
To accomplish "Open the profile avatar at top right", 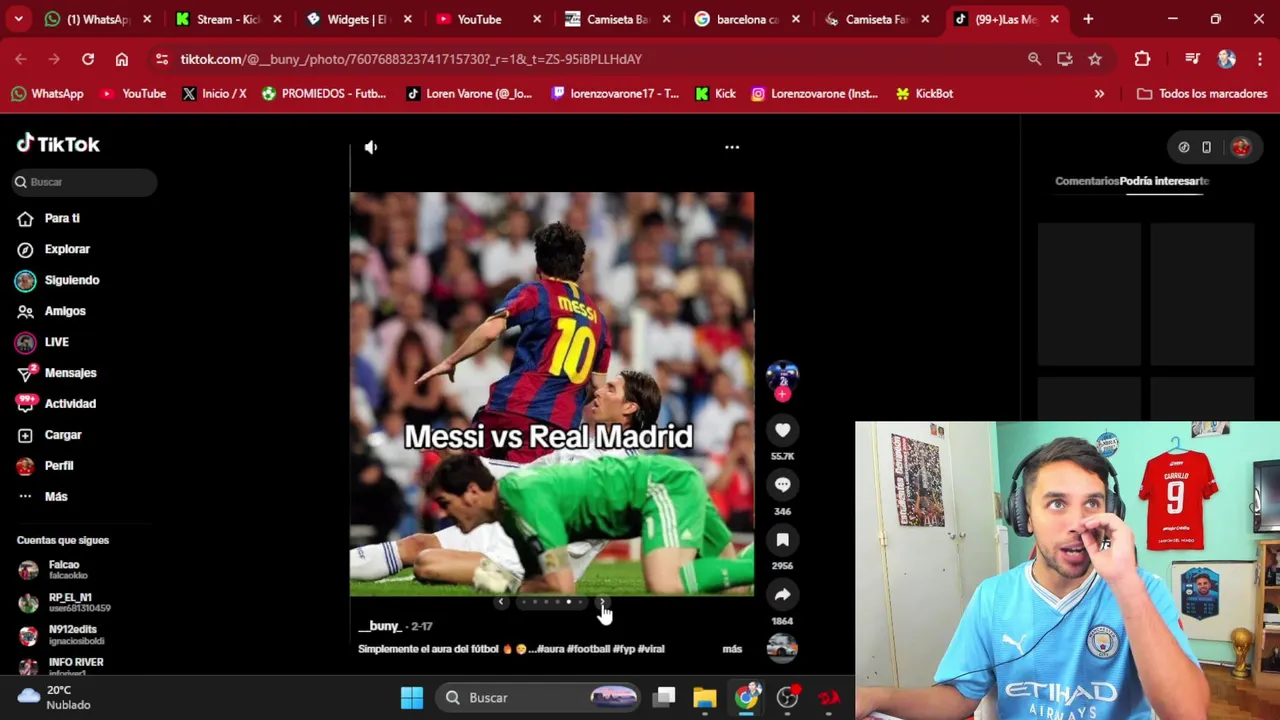I will 1241,147.
